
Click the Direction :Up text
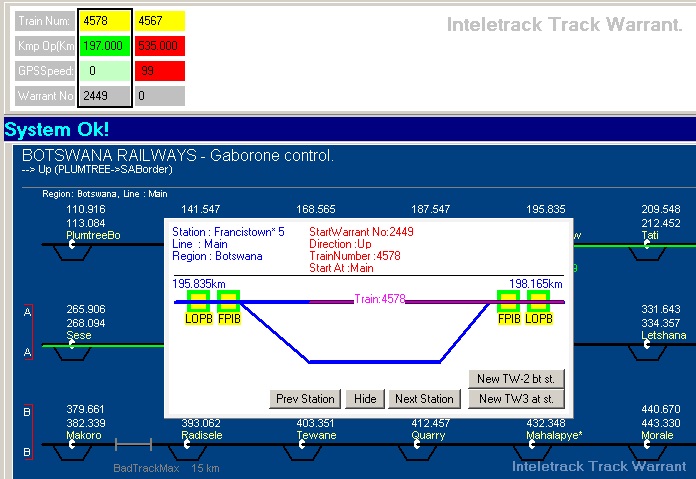click(340, 244)
